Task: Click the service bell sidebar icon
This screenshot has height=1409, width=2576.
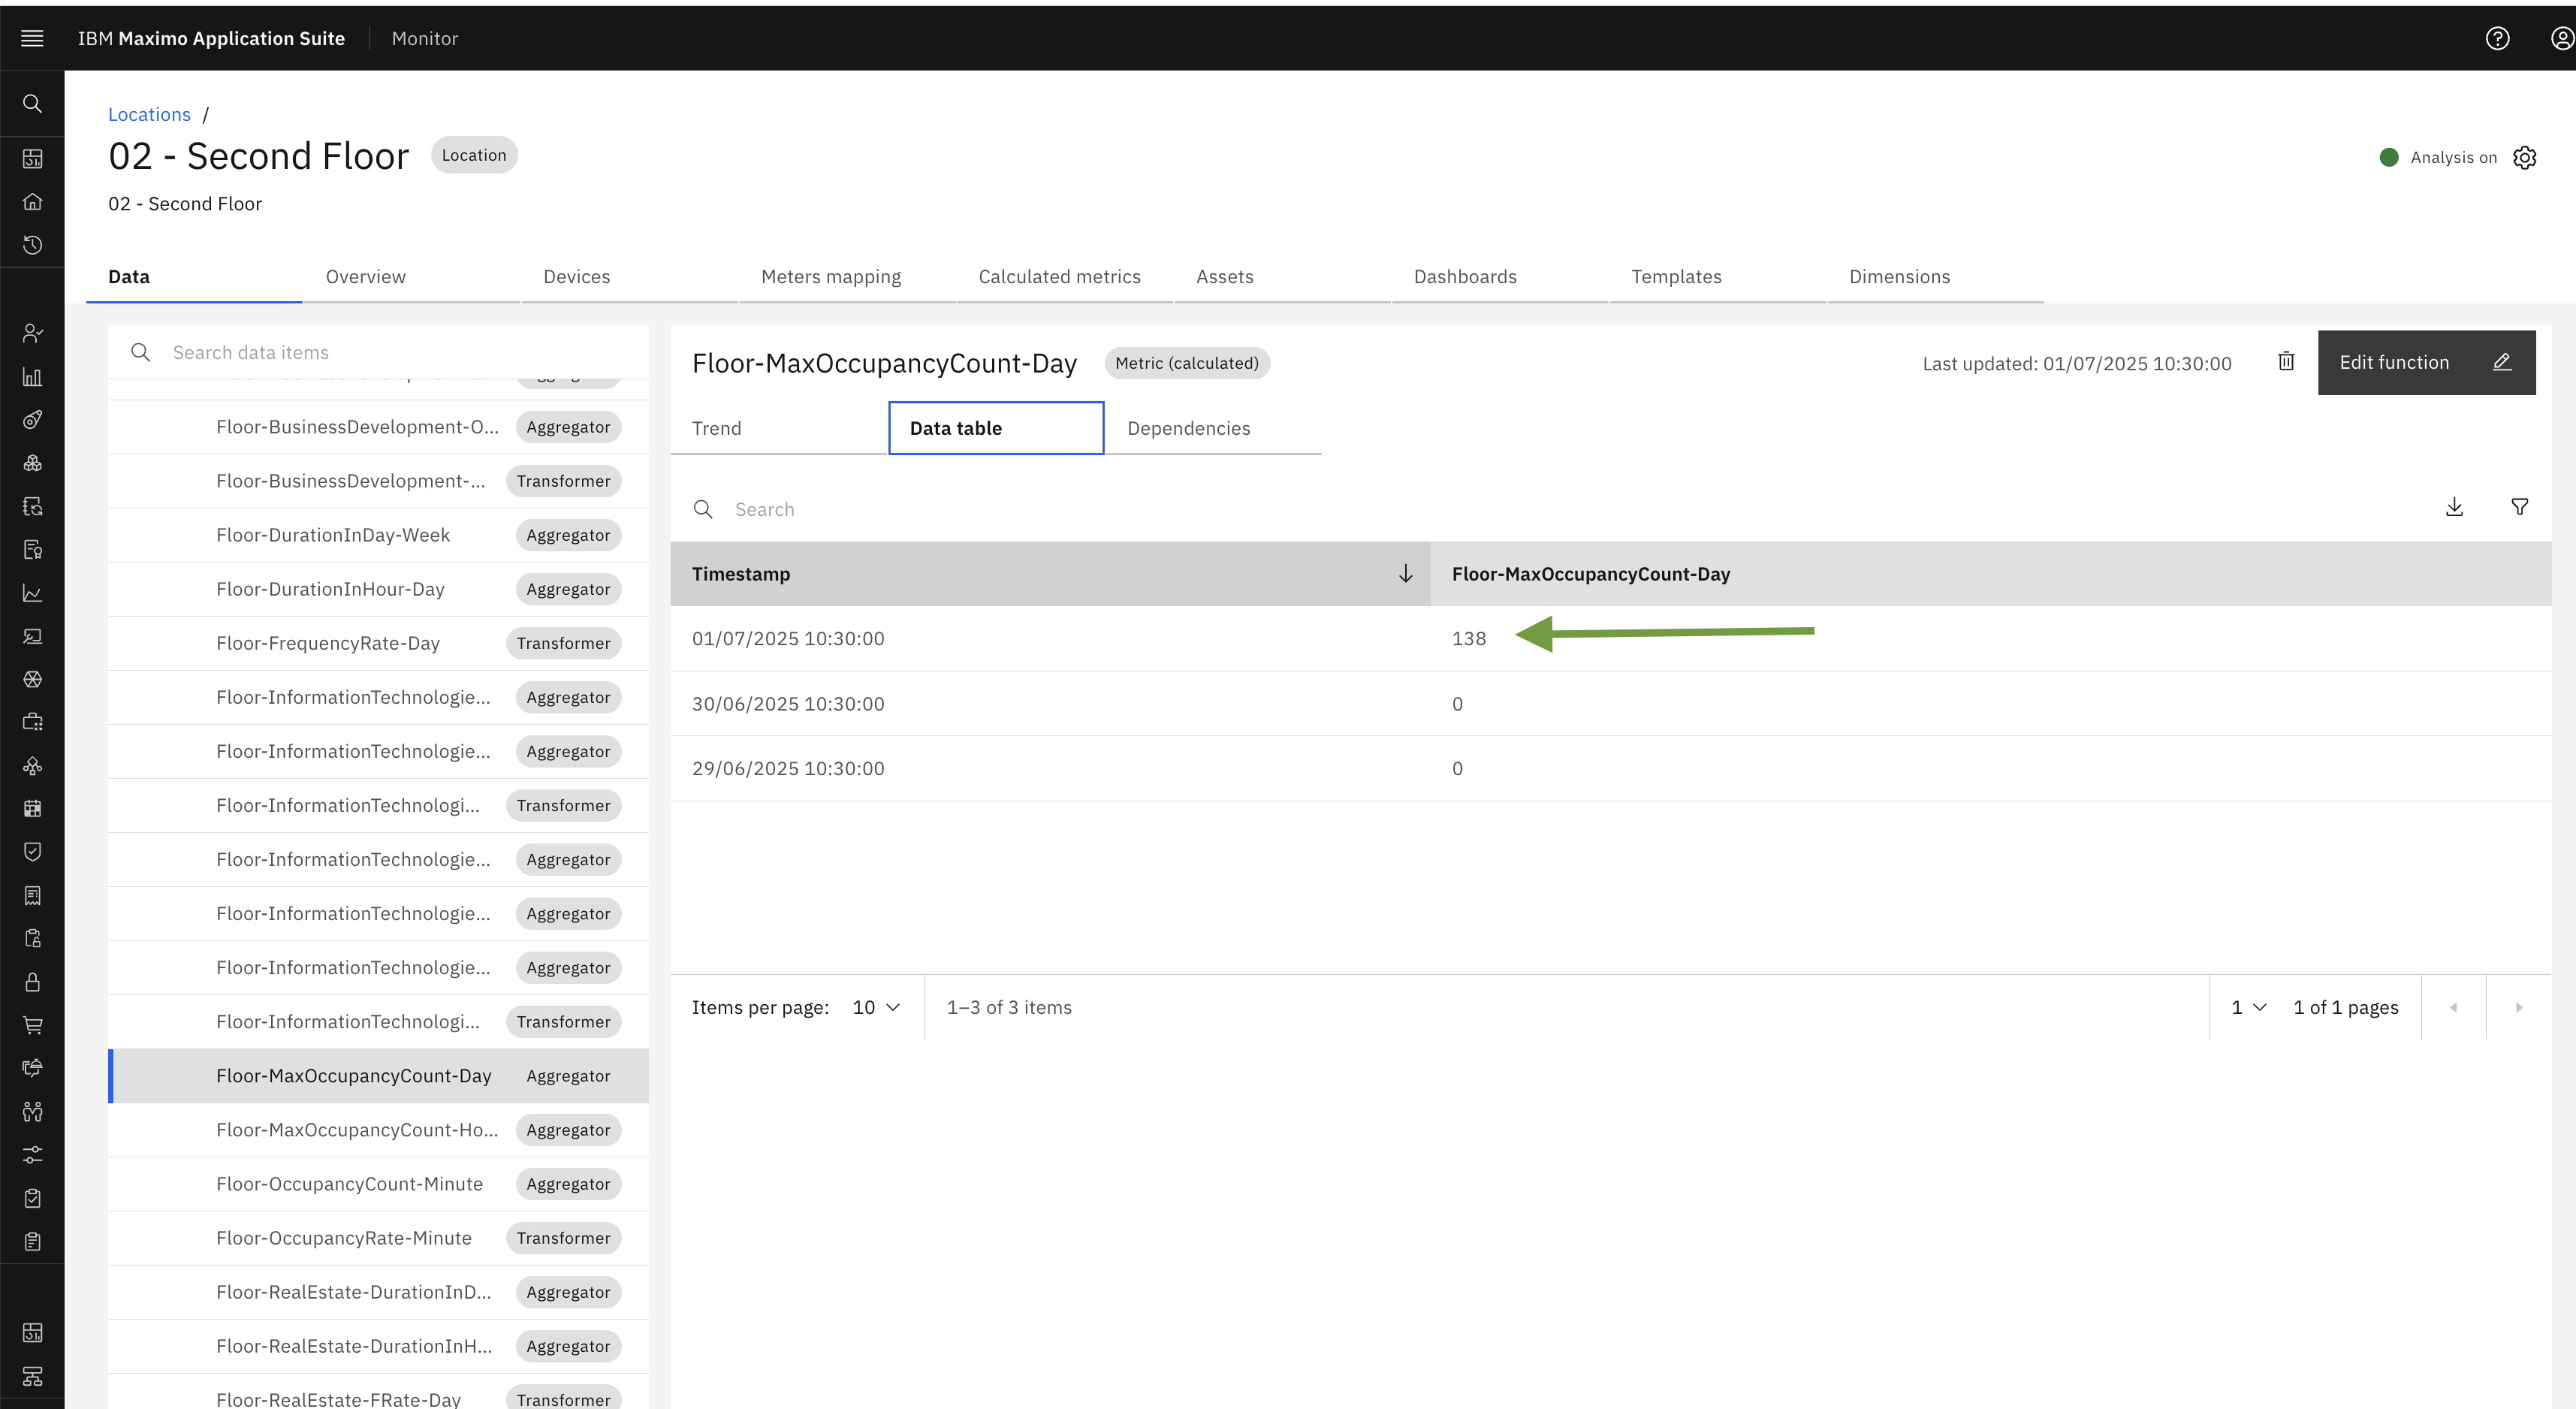Action: click(32, 1068)
